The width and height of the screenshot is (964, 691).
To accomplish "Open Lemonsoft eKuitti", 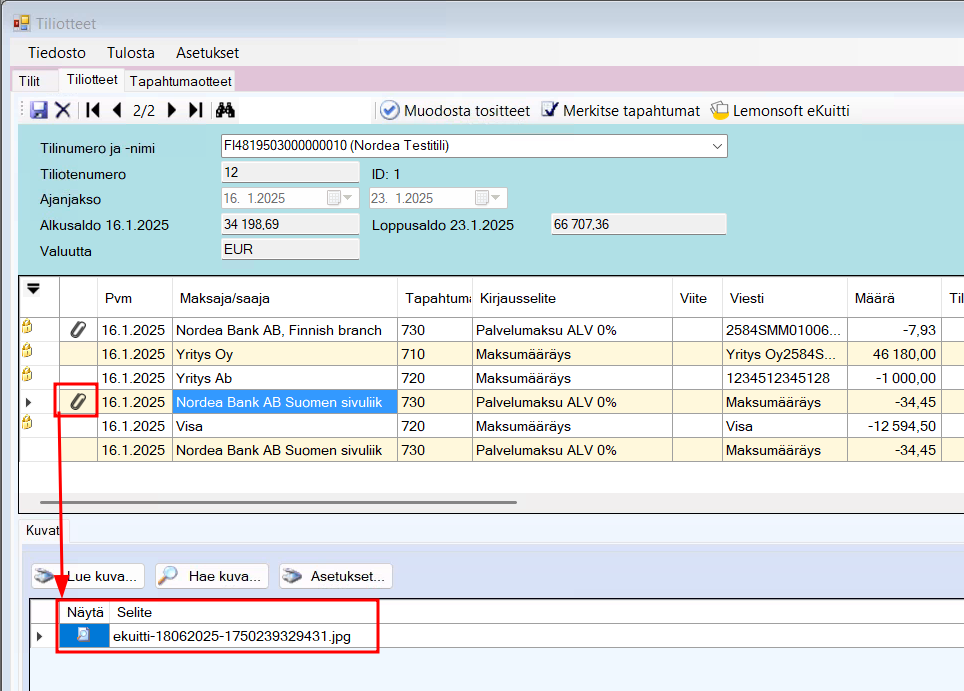I will 779,111.
